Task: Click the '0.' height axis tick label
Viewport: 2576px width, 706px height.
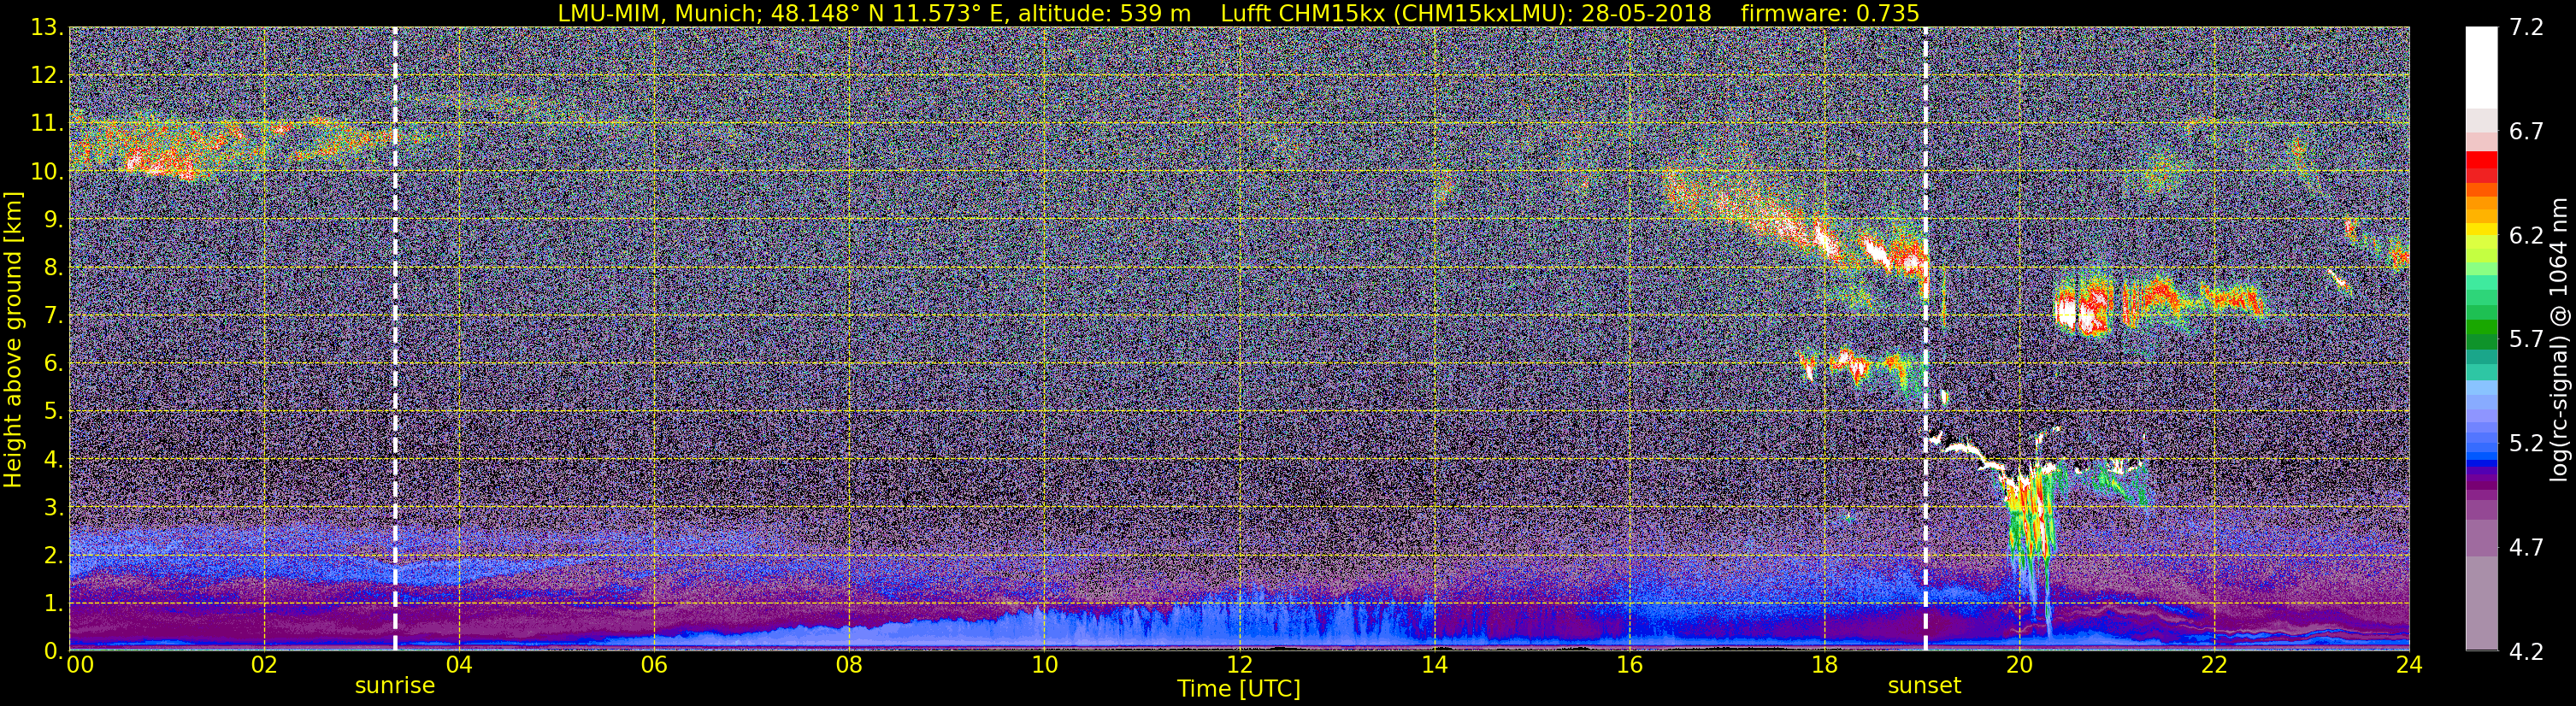Action: 53,650
